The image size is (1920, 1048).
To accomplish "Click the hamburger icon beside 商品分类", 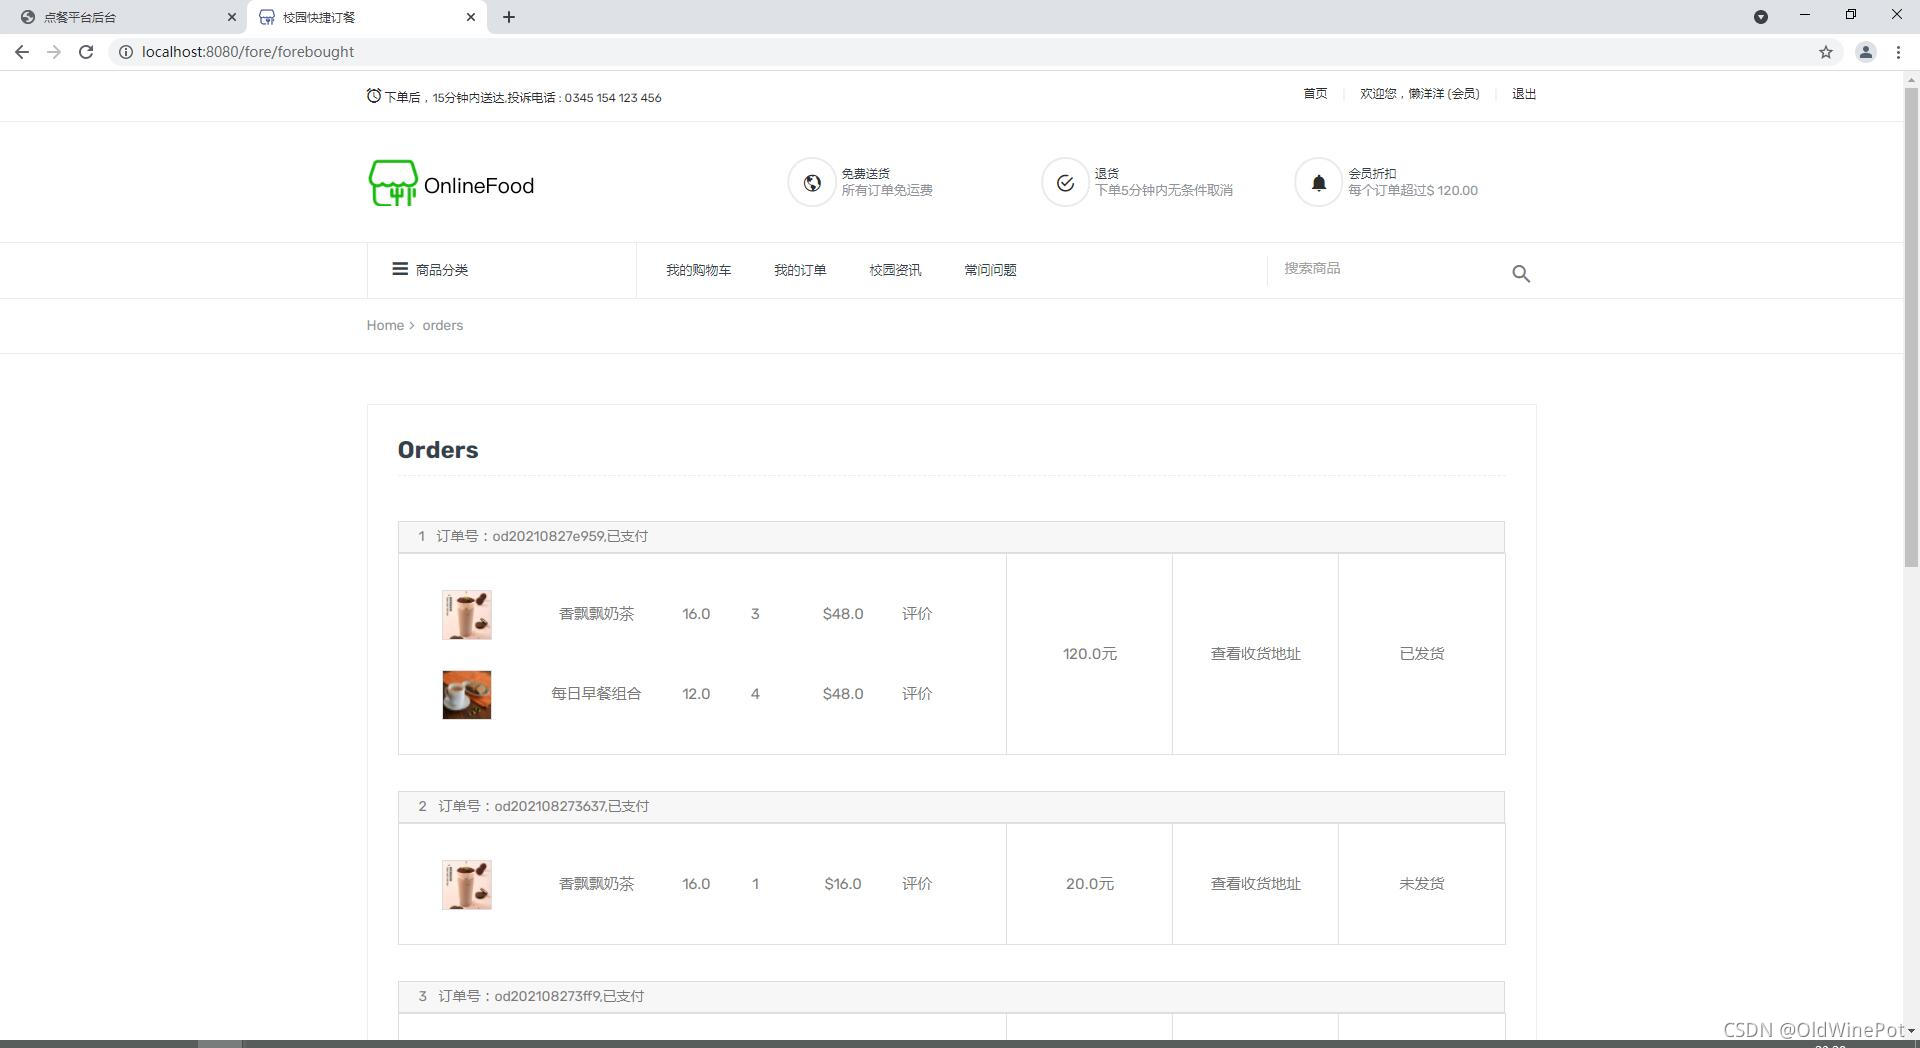I will (400, 269).
